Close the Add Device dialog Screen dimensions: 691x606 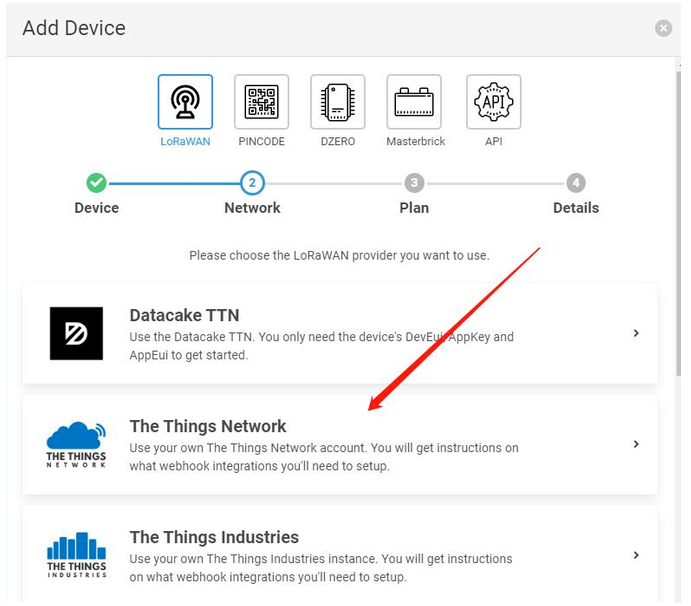pyautogui.click(x=663, y=28)
